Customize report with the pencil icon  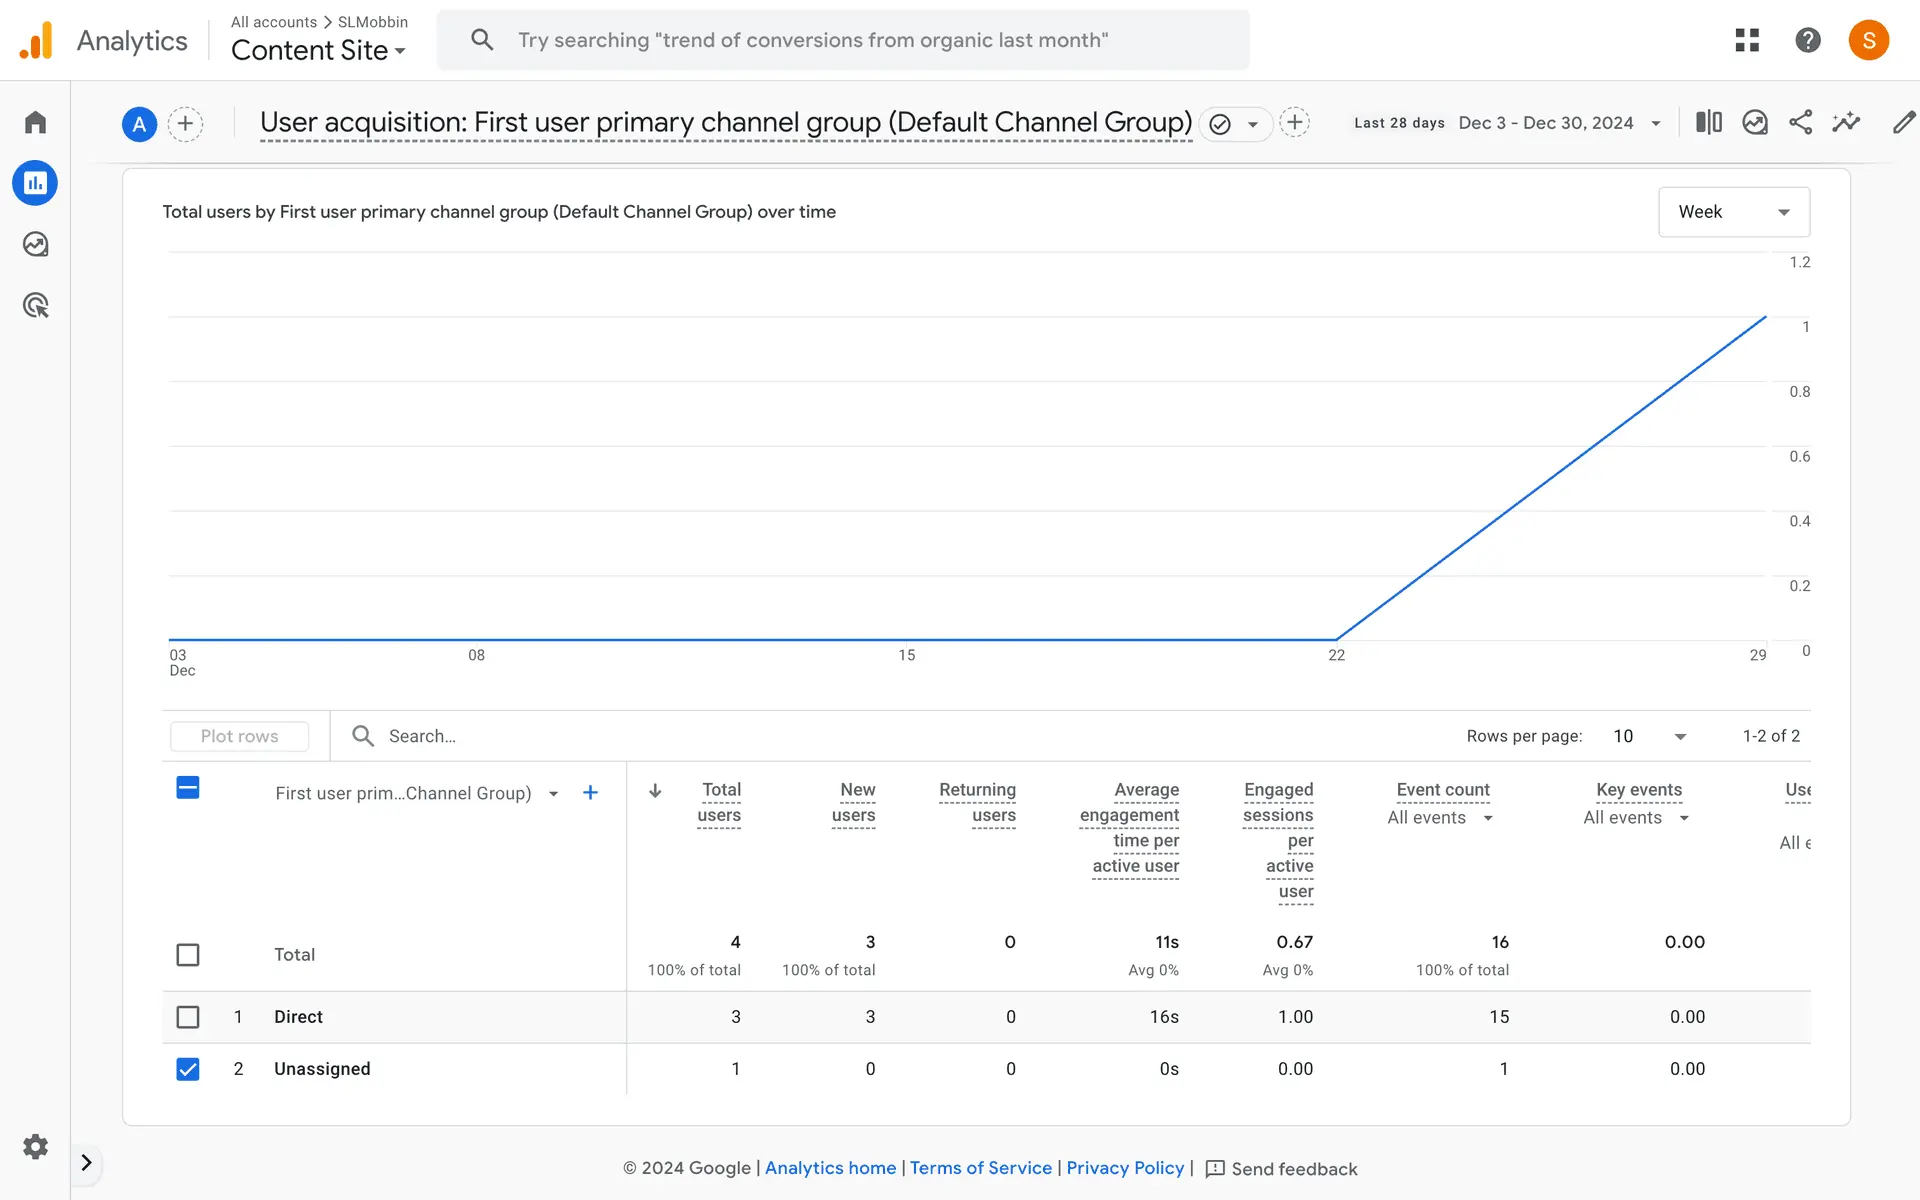point(1903,122)
